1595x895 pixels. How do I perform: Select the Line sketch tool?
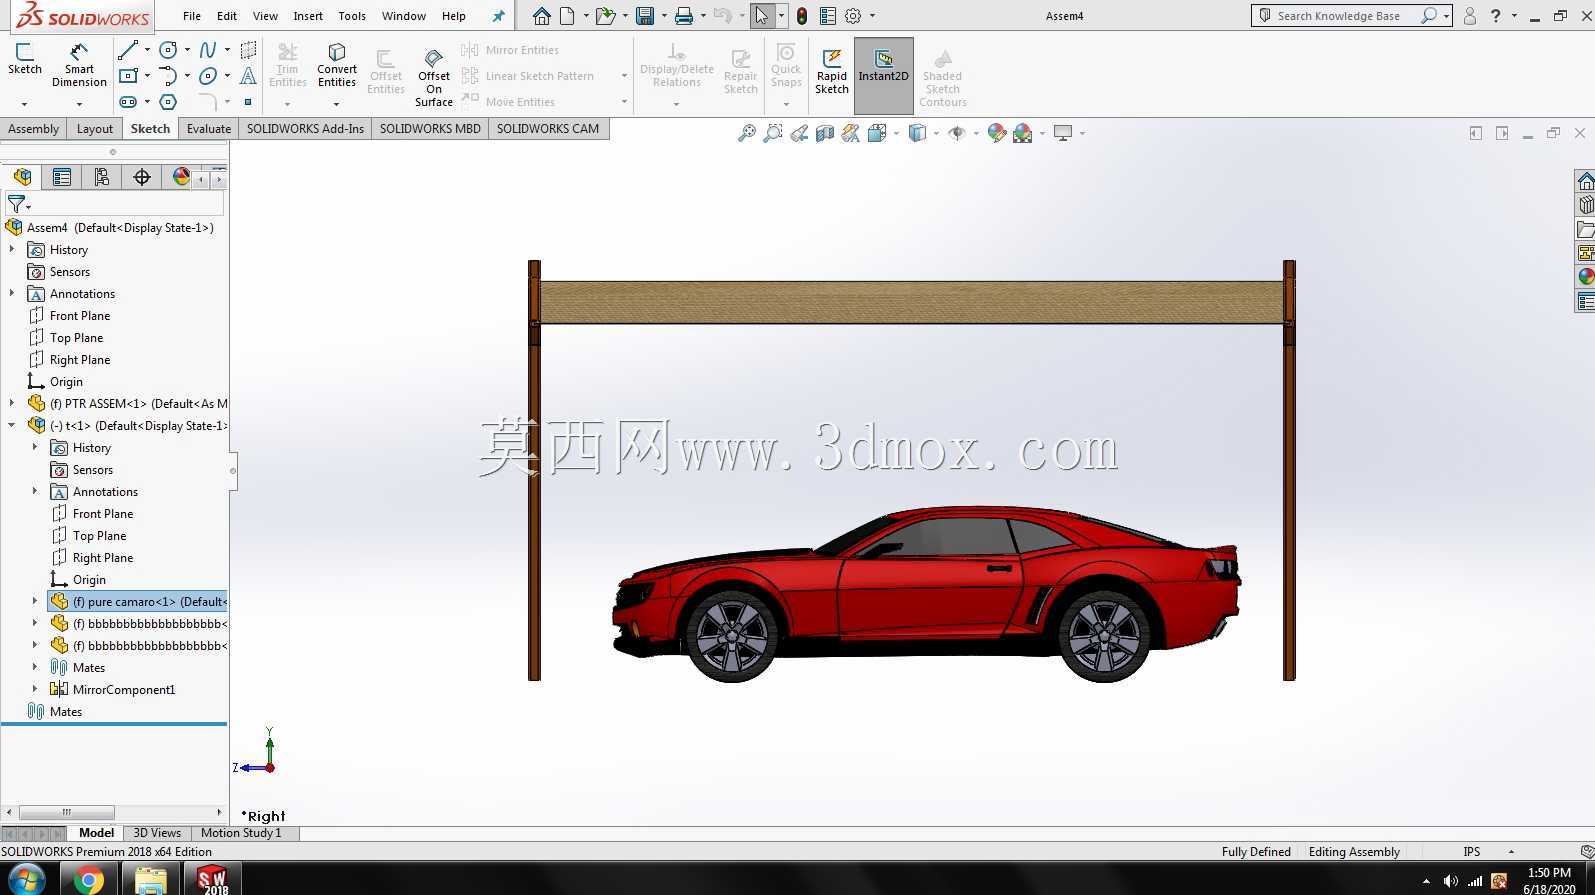point(128,50)
